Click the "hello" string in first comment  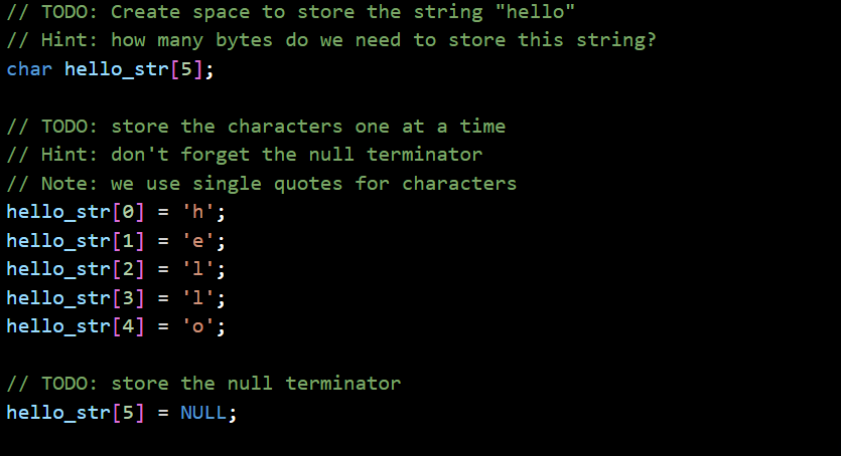(535, 12)
